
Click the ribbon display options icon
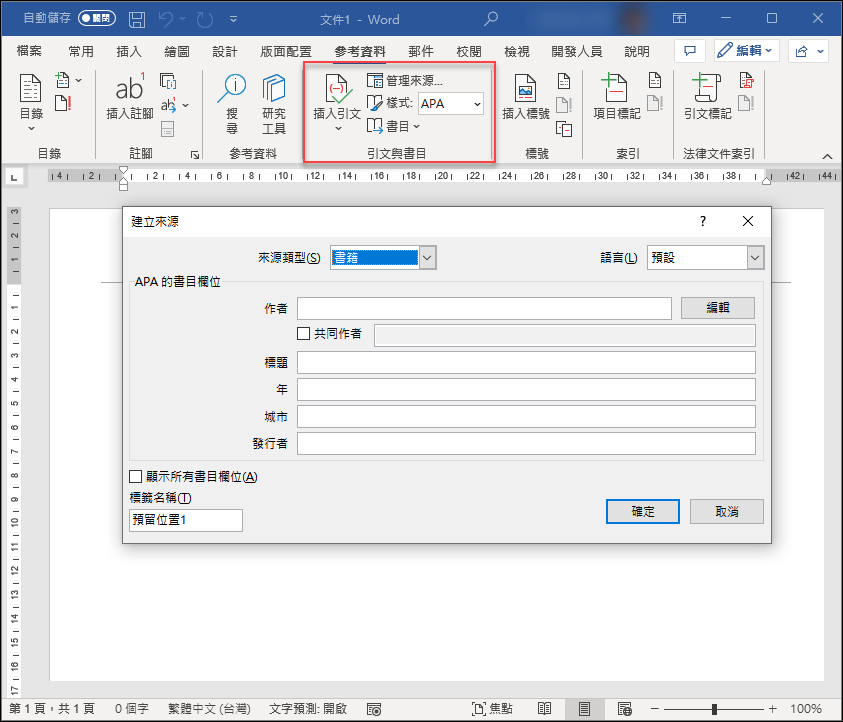679,19
